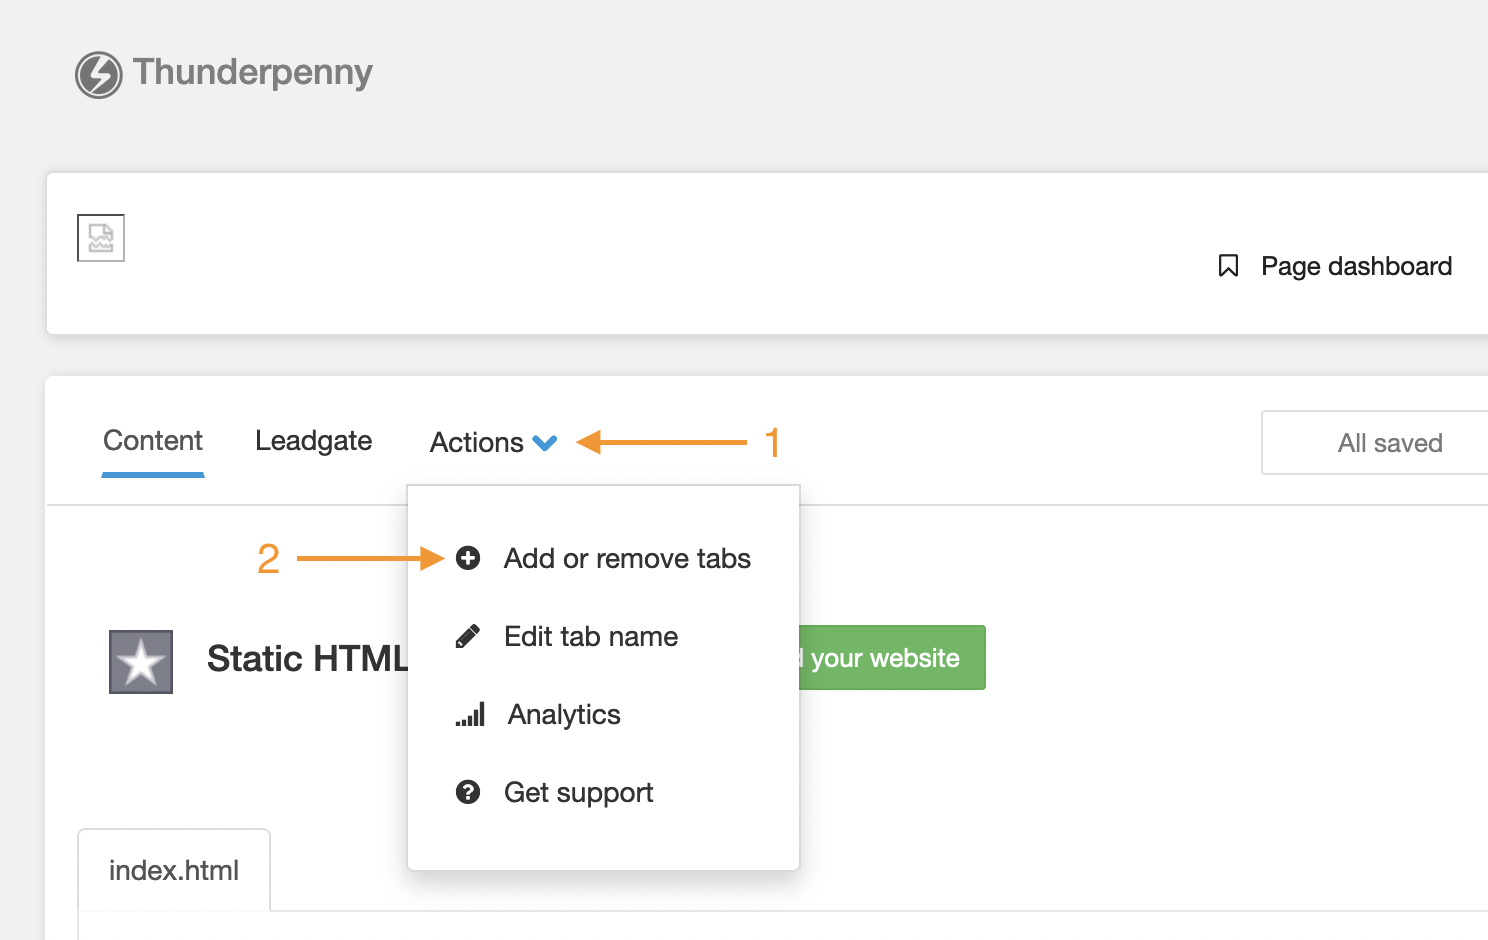
Task: Open the Actions dropdown menu
Action: point(477,442)
